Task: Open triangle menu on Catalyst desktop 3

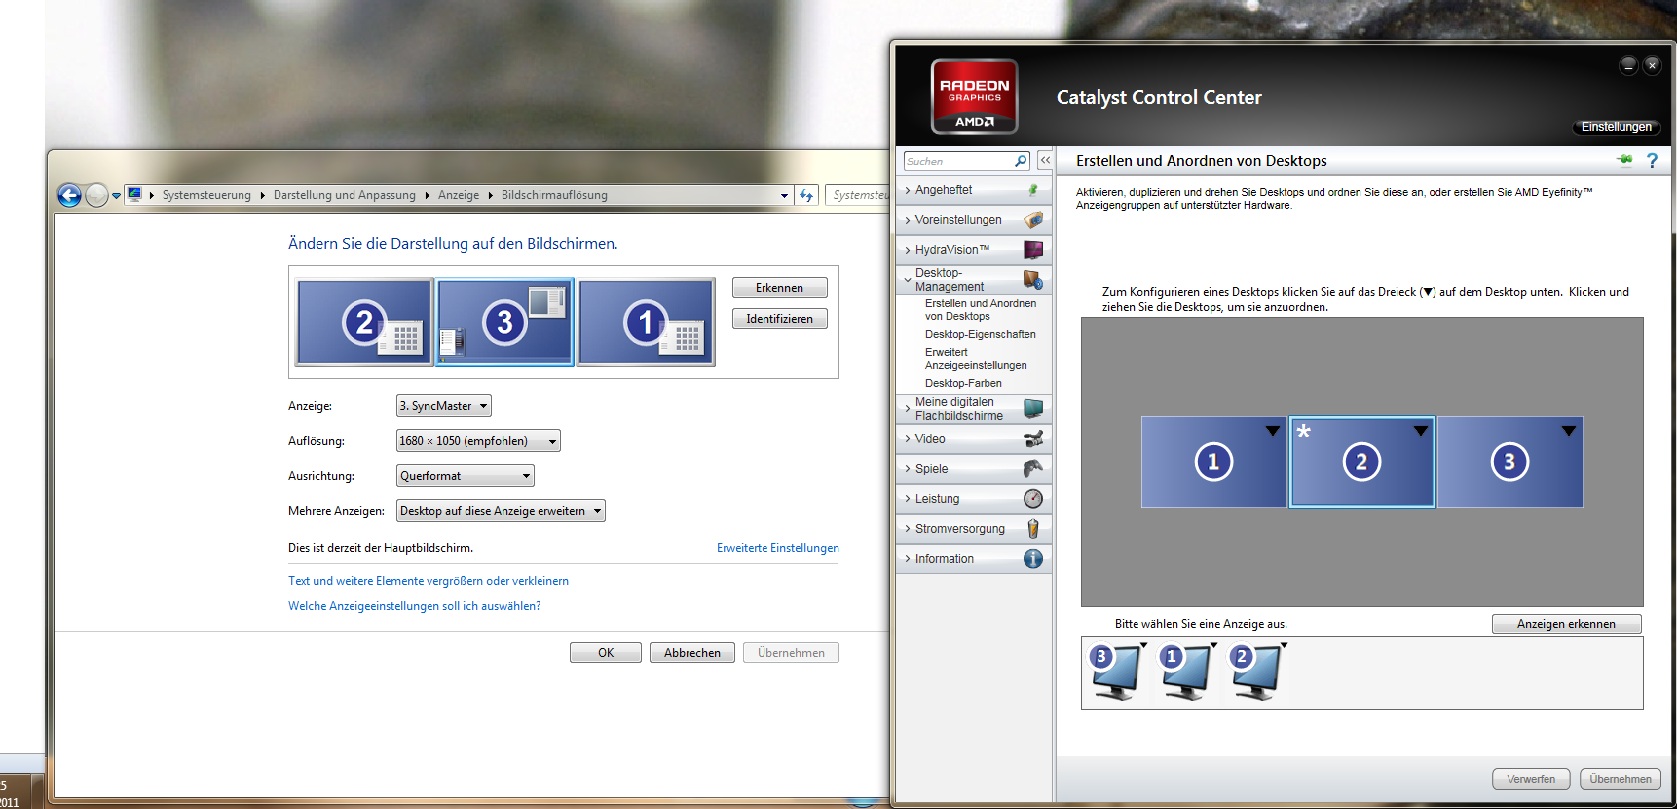Action: coord(1568,431)
